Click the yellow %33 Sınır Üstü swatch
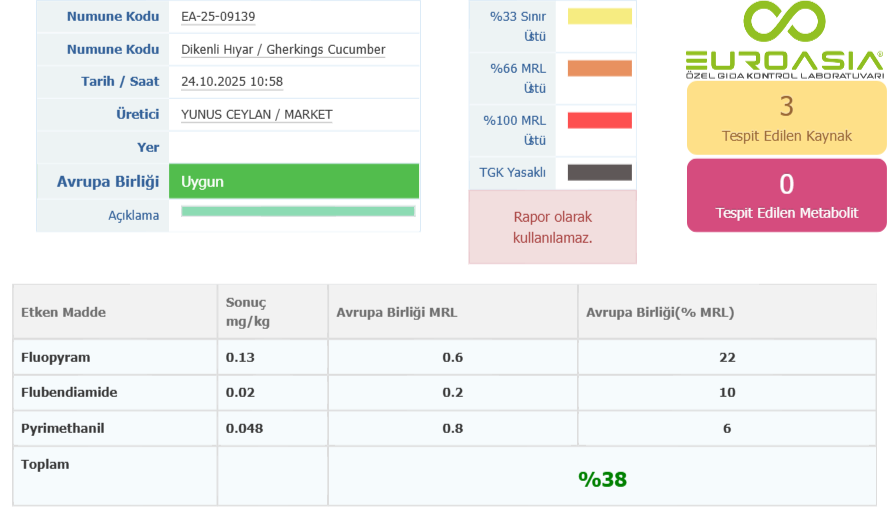This screenshot has height=526, width=889. [600, 16]
